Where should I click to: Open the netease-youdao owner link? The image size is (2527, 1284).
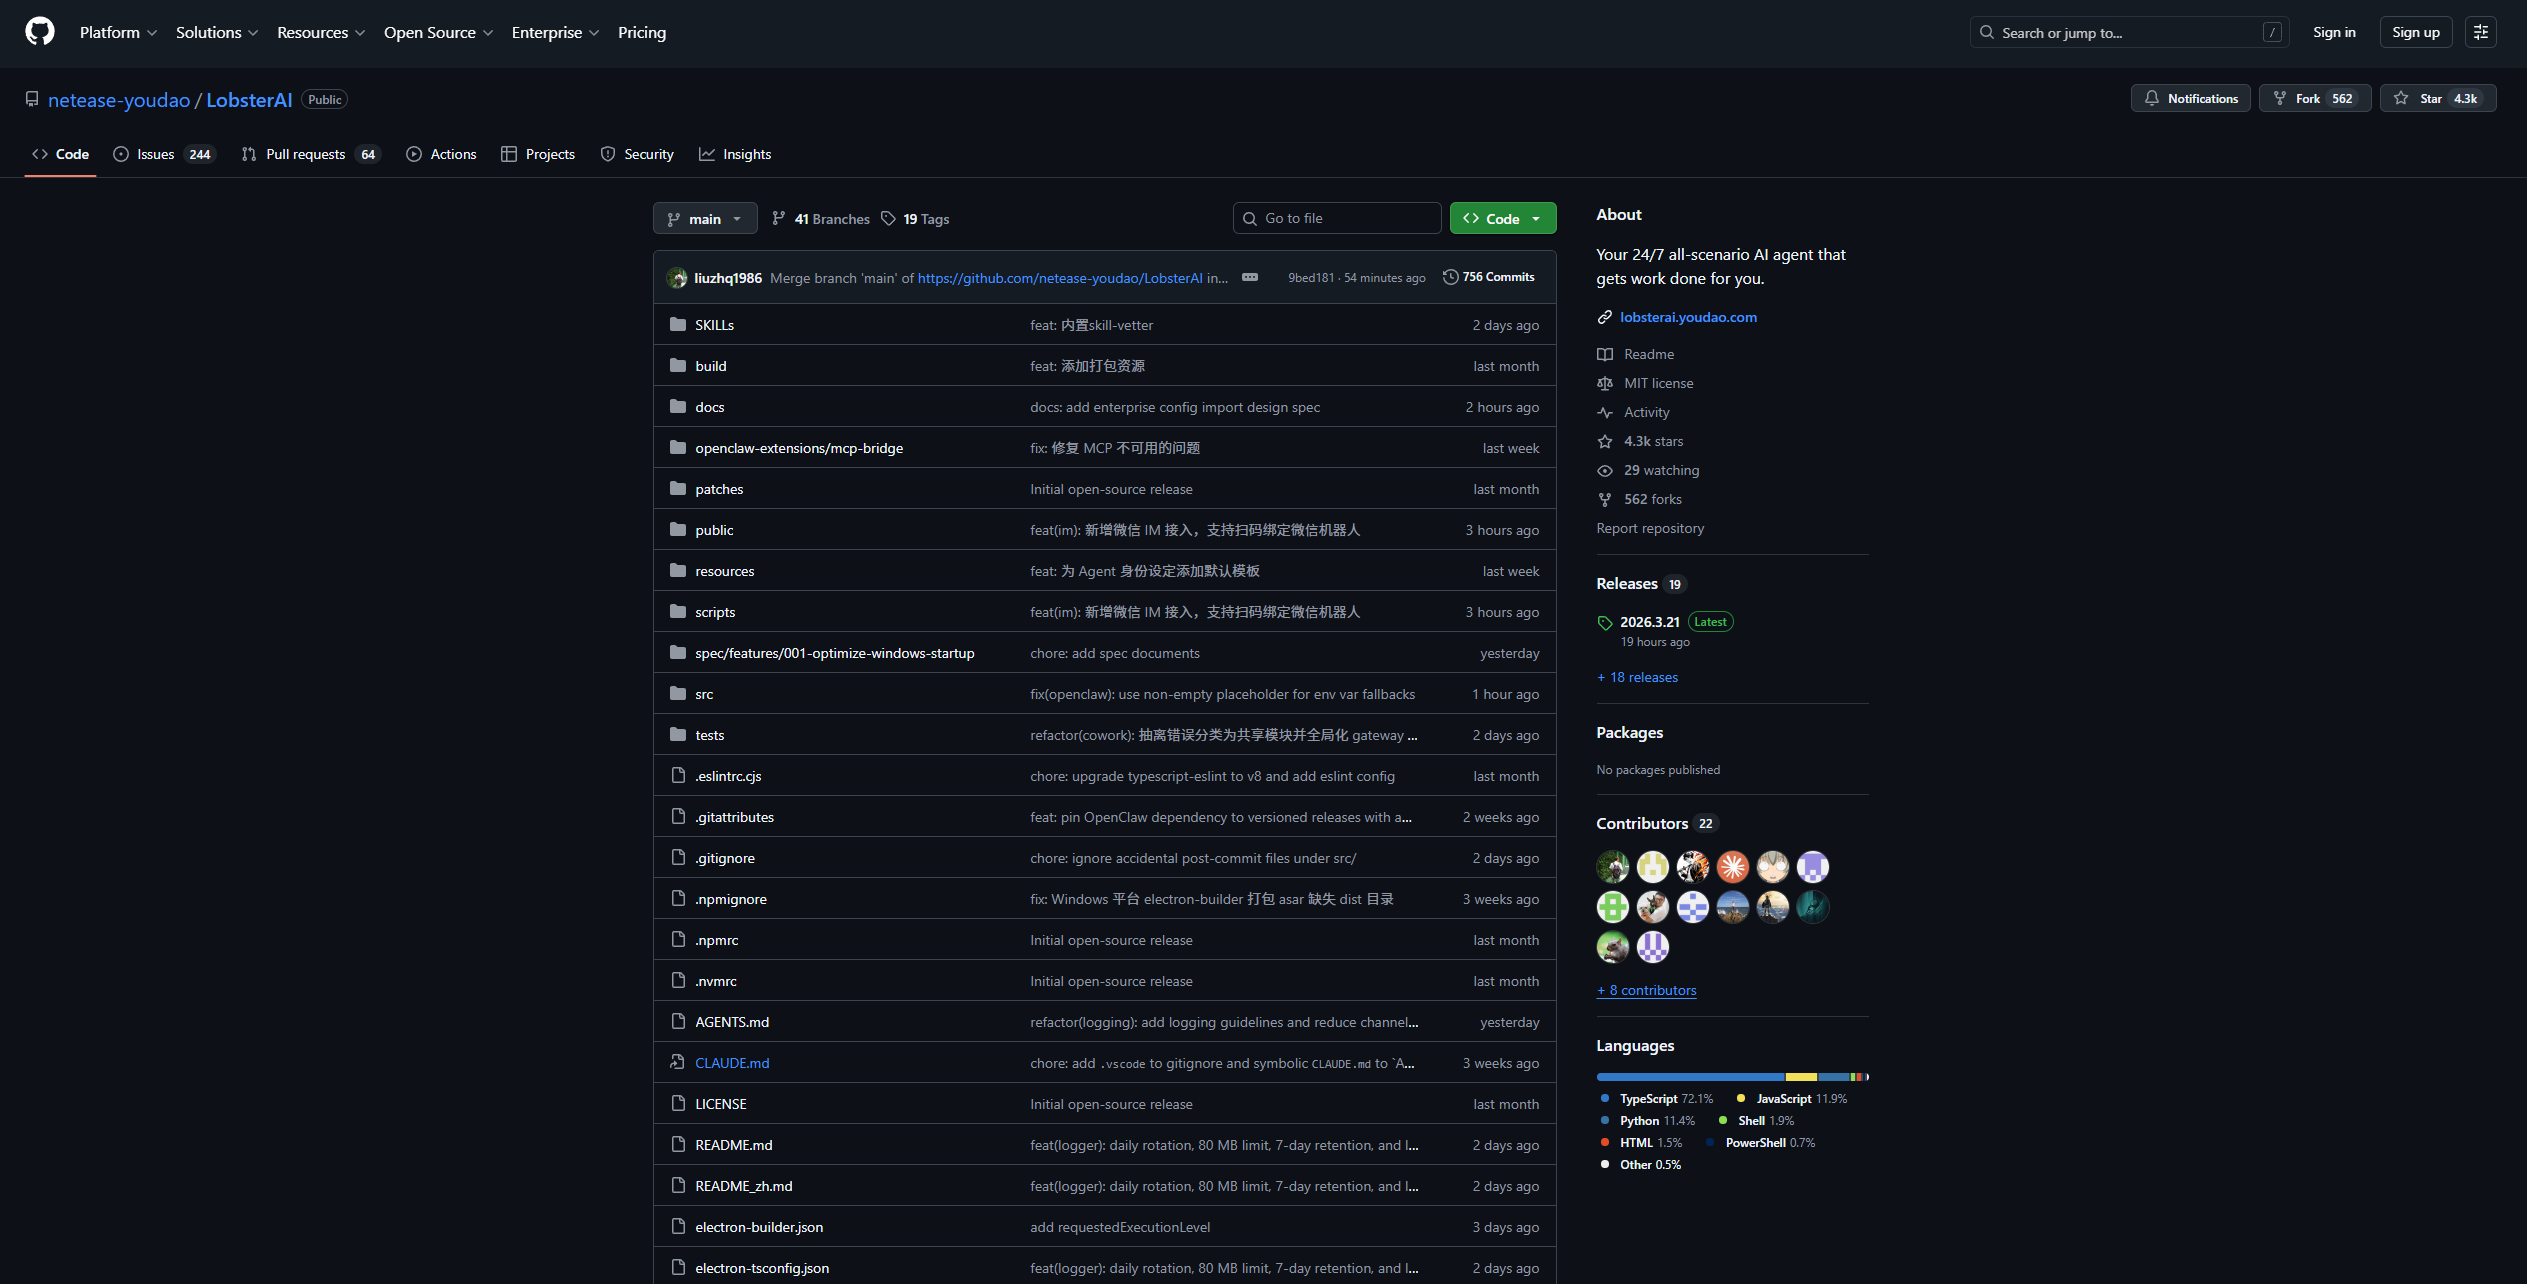tap(119, 100)
